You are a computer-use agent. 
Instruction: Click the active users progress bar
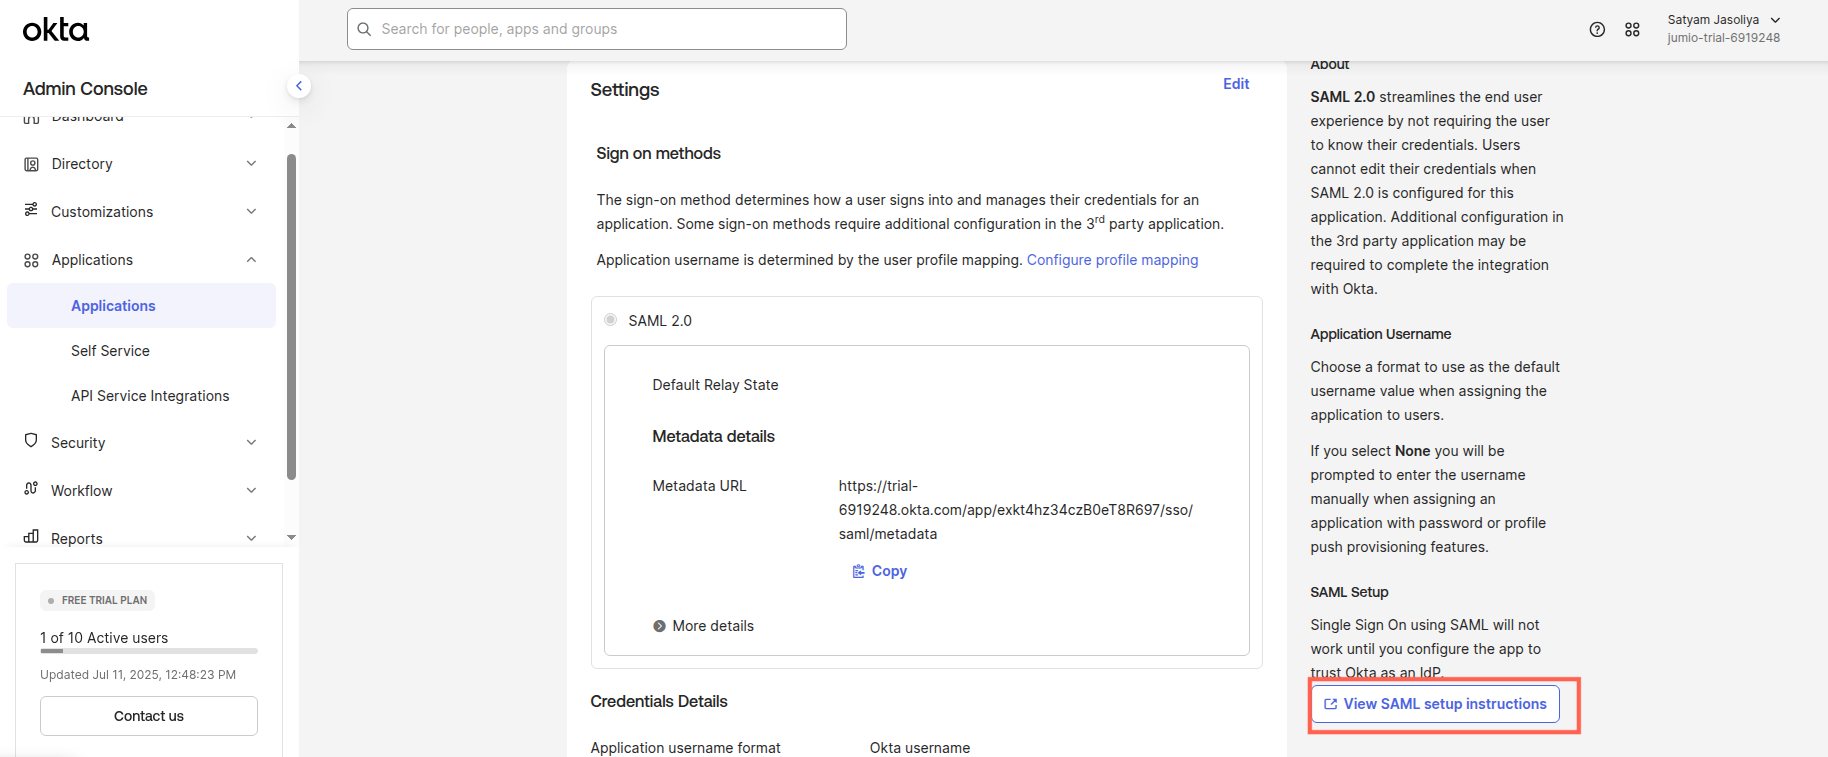tap(148, 651)
